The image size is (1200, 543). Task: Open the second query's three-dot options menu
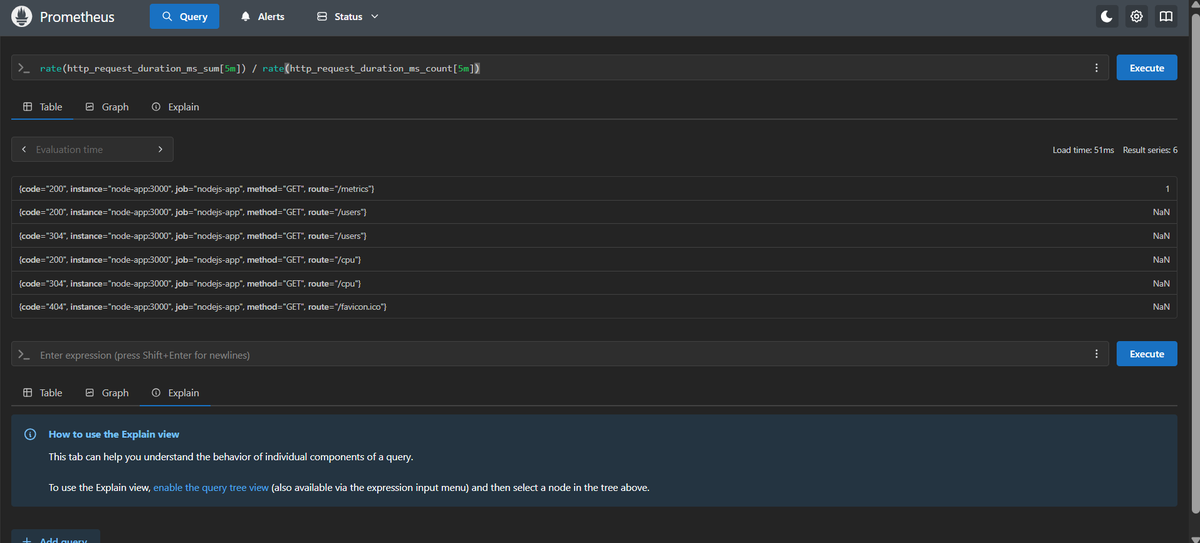1097,354
